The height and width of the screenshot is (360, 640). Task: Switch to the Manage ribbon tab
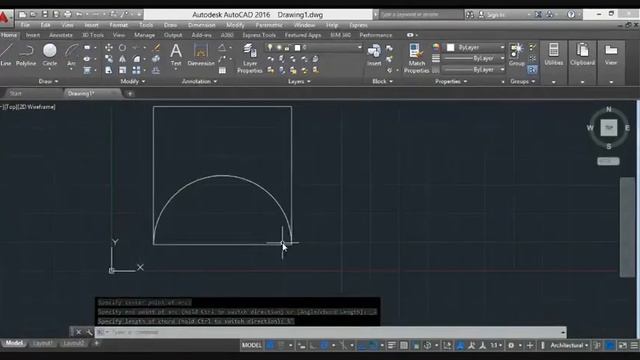(144, 35)
